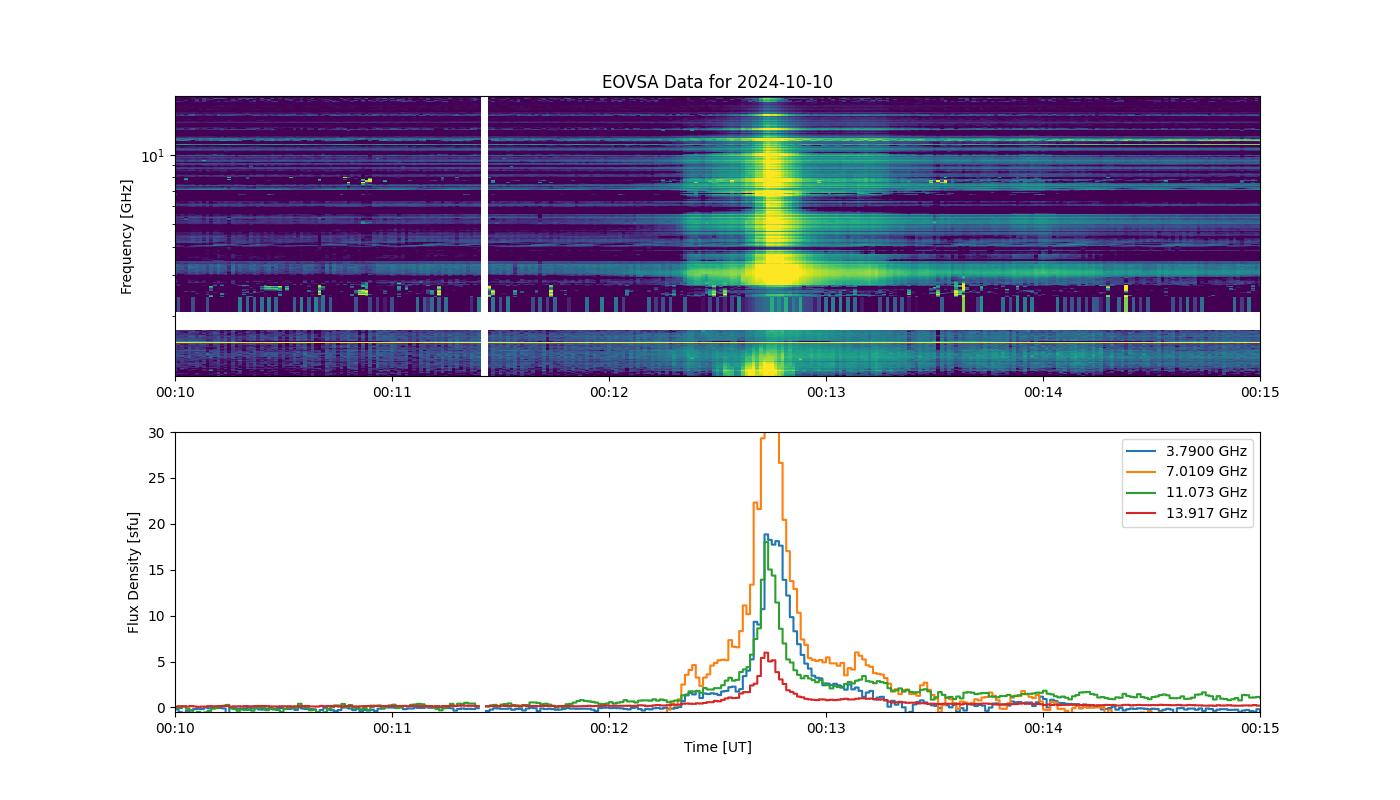Select the 7.0109 GHz legend label

[1207, 472]
